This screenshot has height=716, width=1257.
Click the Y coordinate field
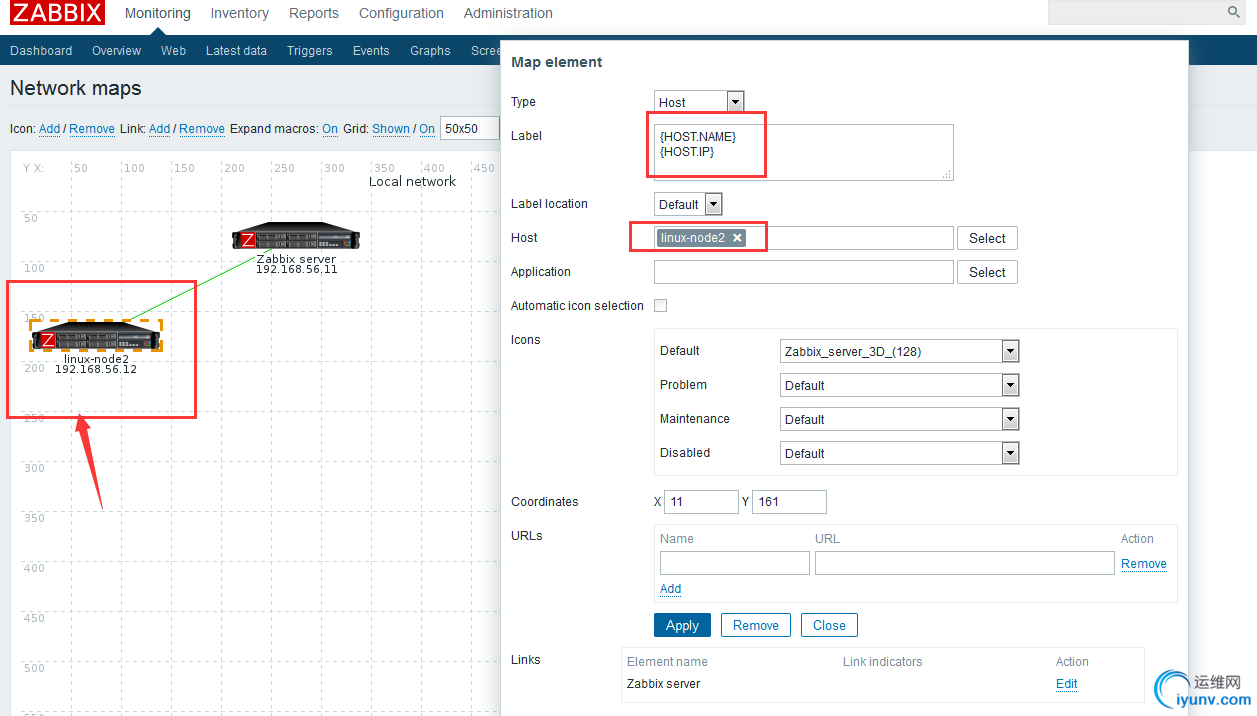789,502
